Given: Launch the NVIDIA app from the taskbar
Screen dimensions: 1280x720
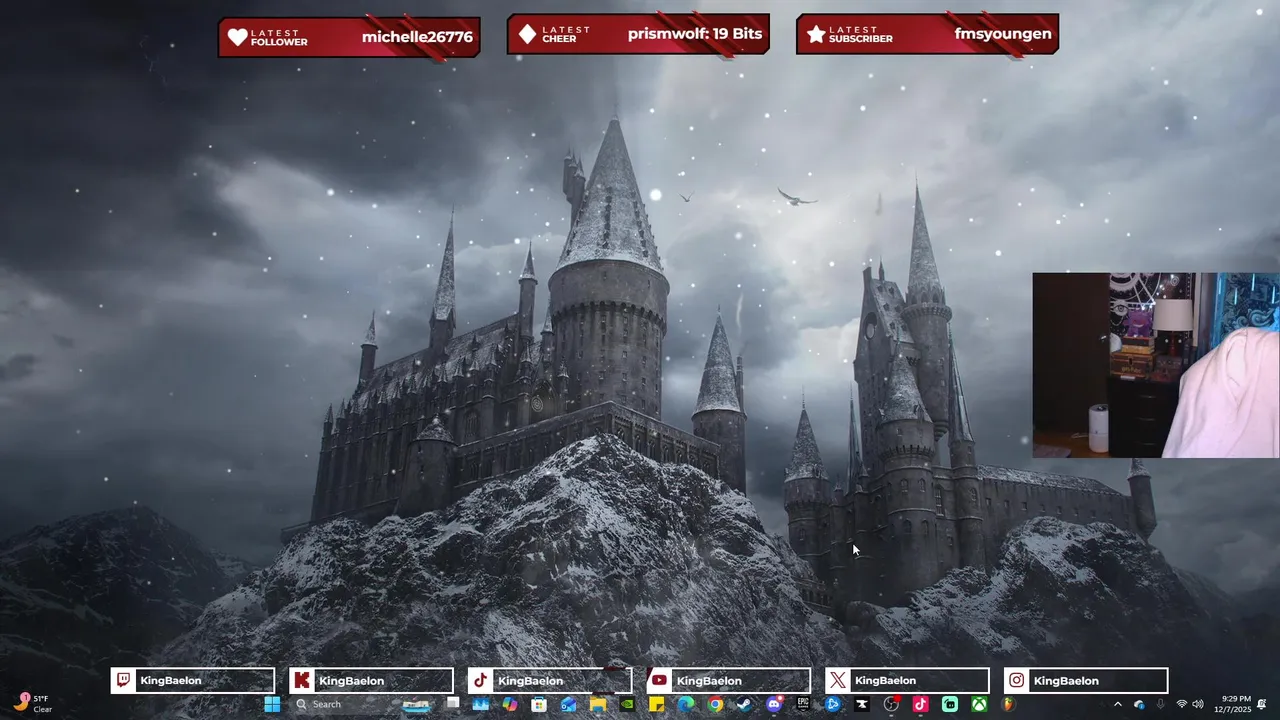Looking at the screenshot, I should point(627,704).
